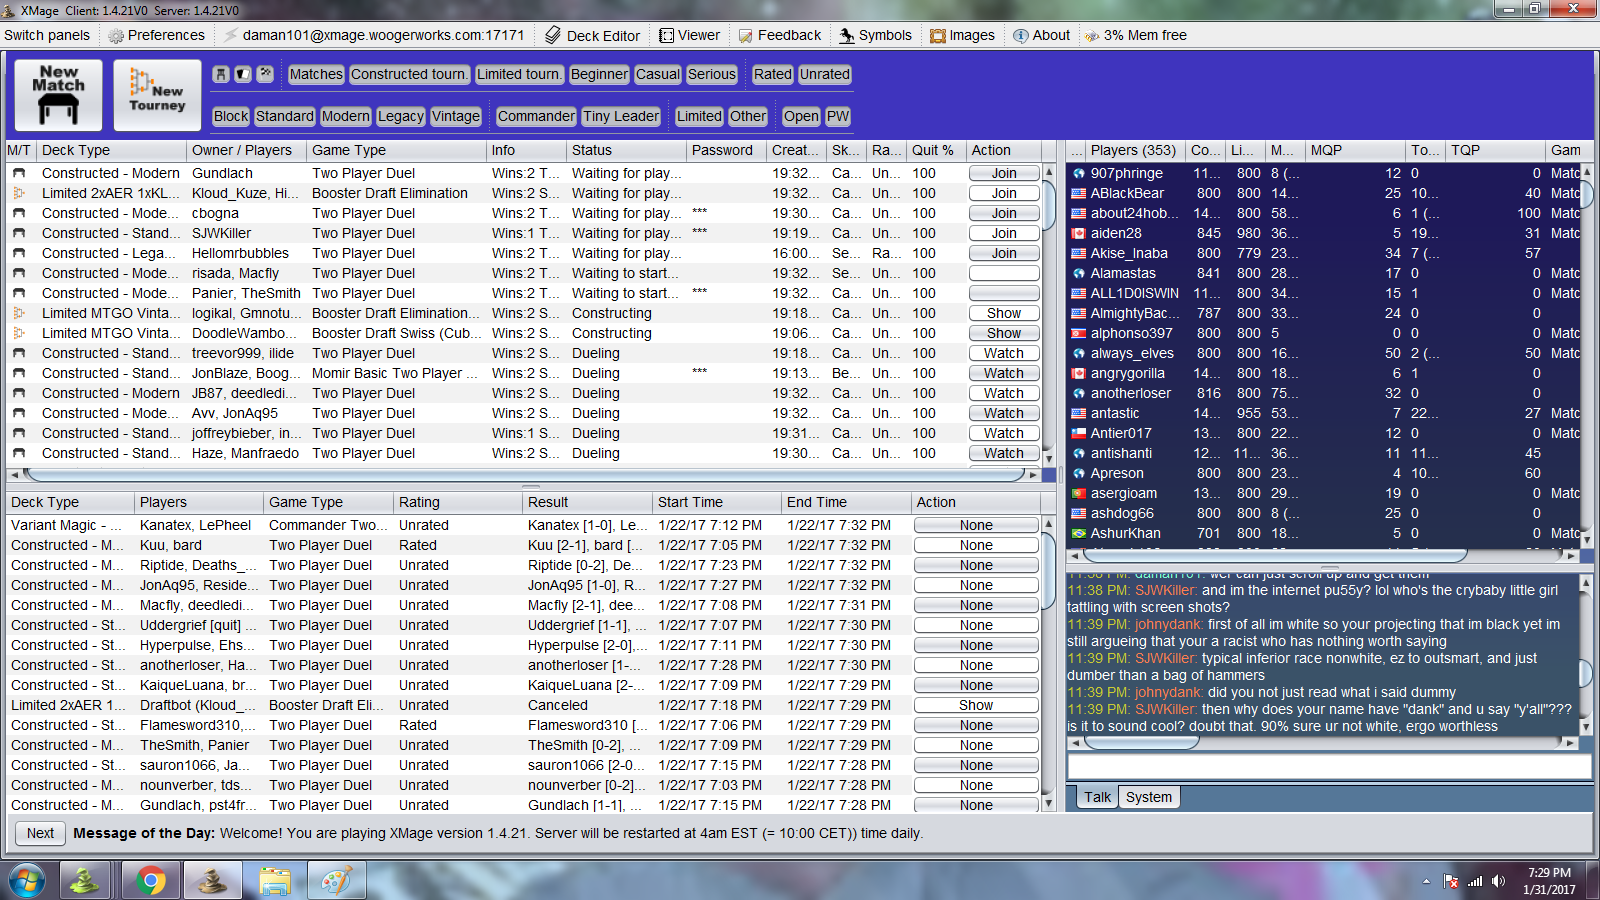Join Hellomrbubbles' Constructed Legacy match

(1004, 253)
